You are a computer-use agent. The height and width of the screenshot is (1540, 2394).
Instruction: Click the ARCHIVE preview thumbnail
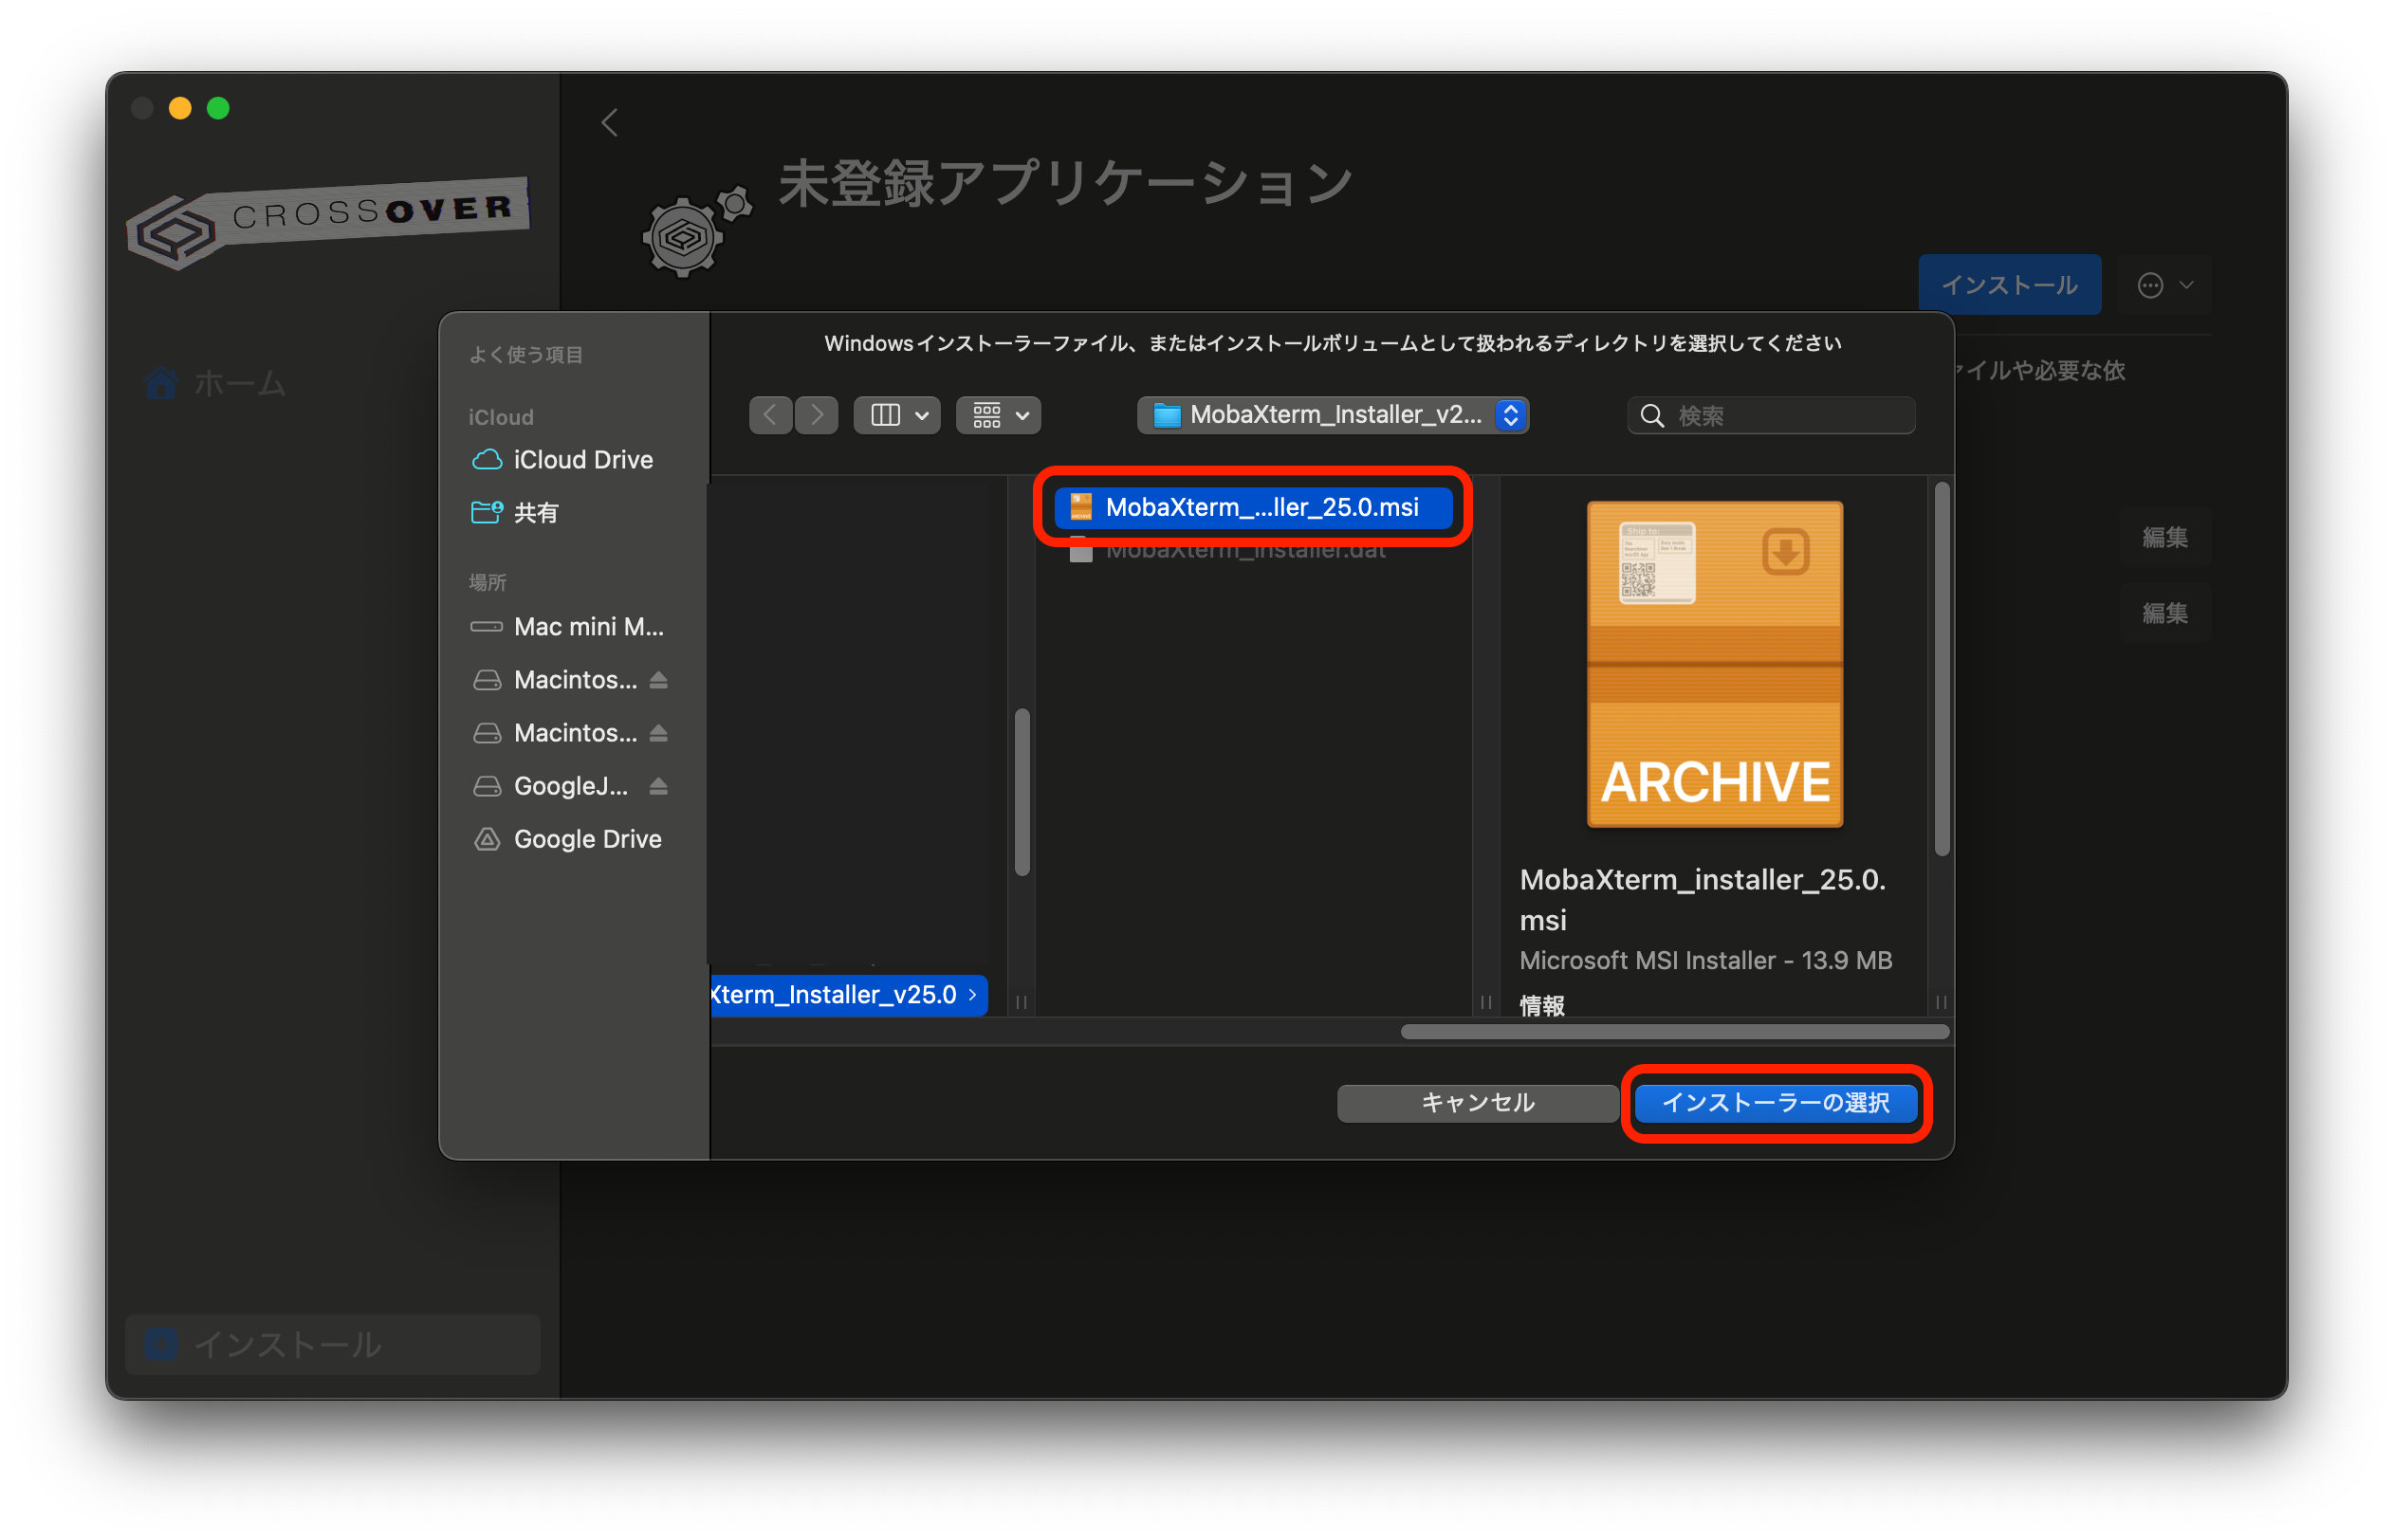coord(1713,663)
